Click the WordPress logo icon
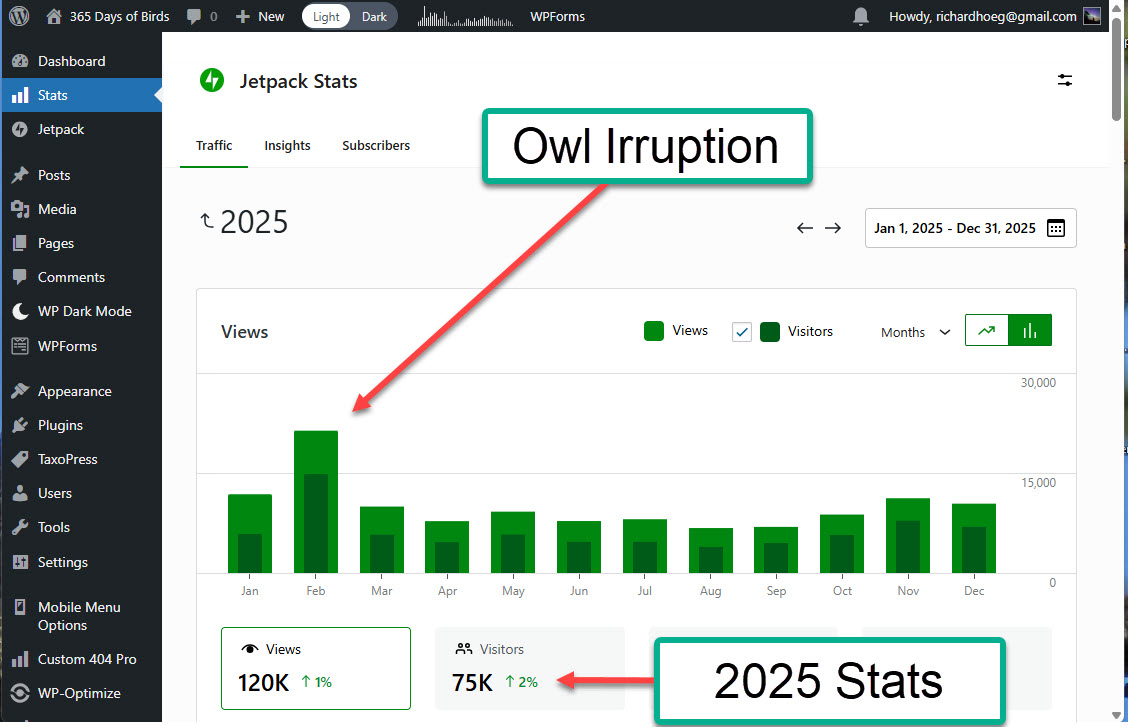 tap(19, 16)
